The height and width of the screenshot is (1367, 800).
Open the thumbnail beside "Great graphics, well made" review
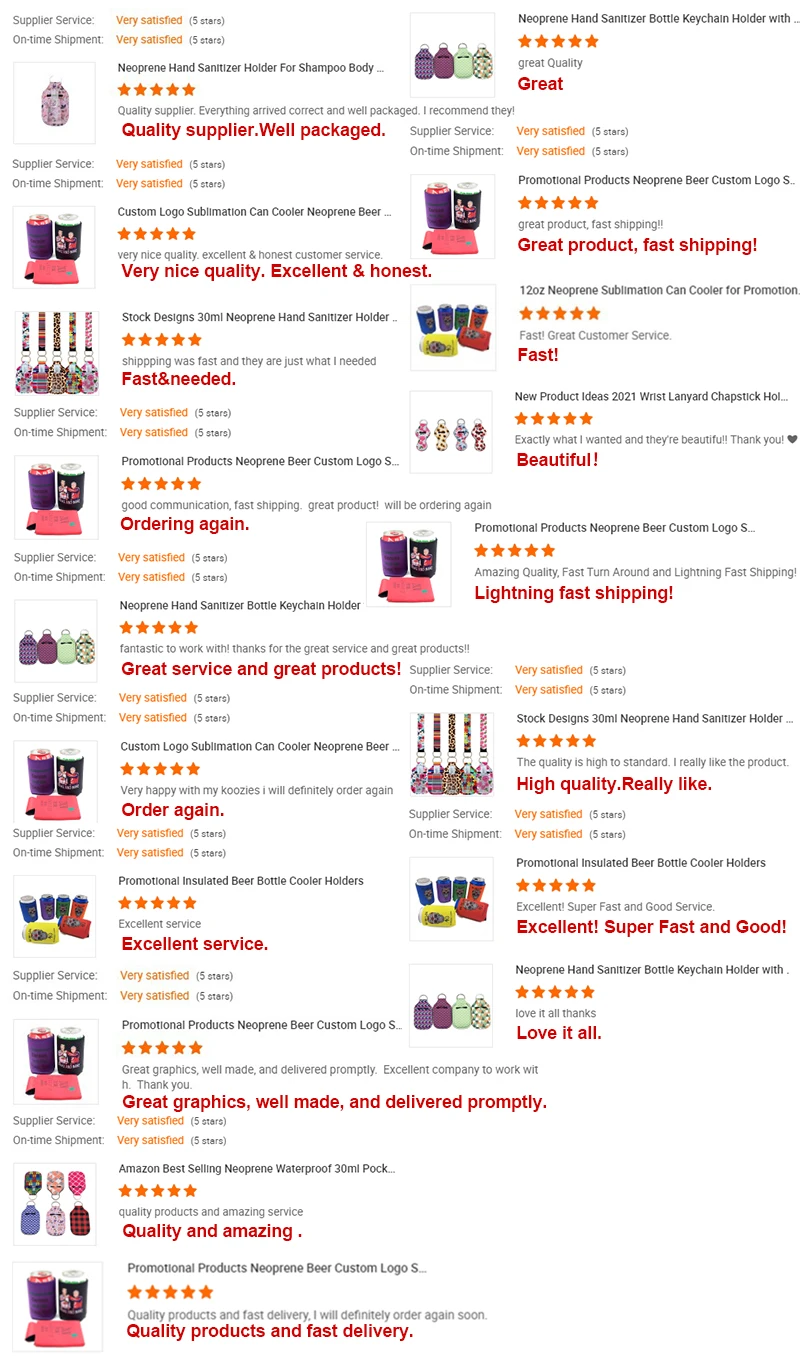click(x=55, y=1061)
